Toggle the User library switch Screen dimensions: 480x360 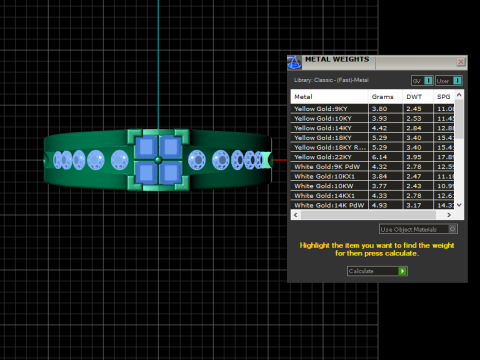click(x=449, y=81)
